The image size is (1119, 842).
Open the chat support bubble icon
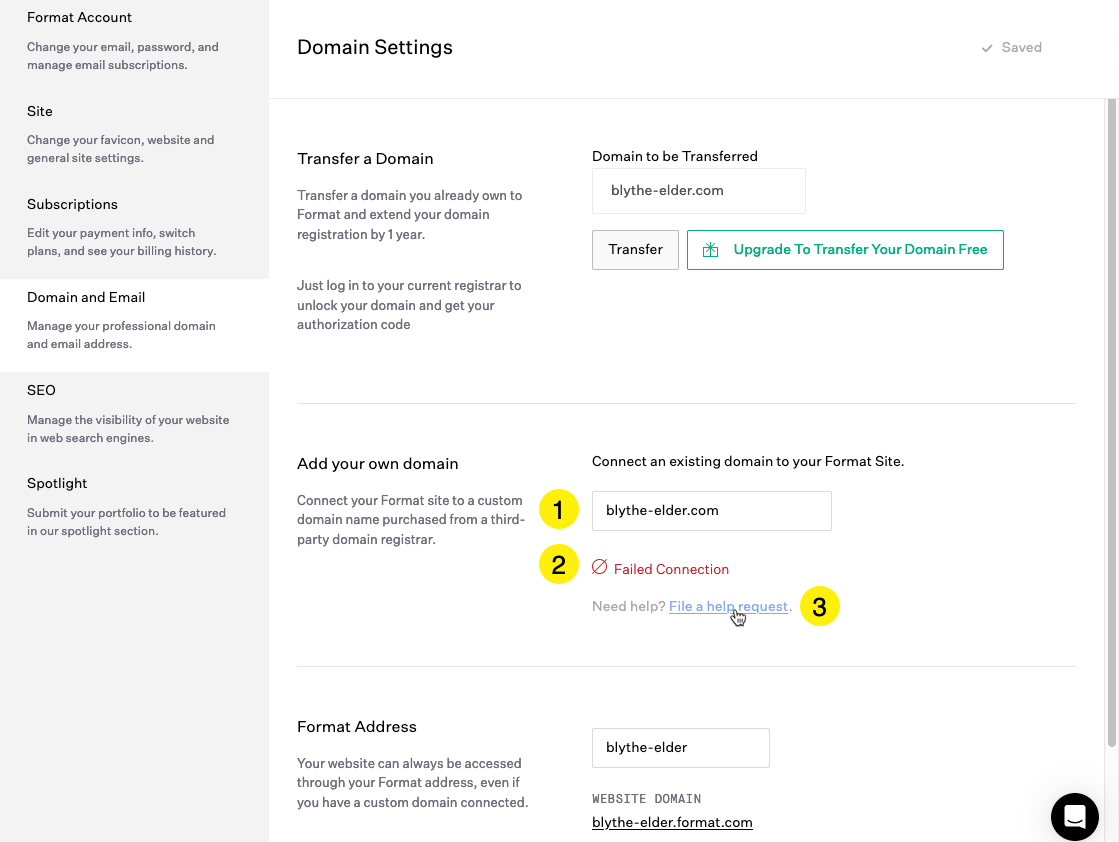1075,817
